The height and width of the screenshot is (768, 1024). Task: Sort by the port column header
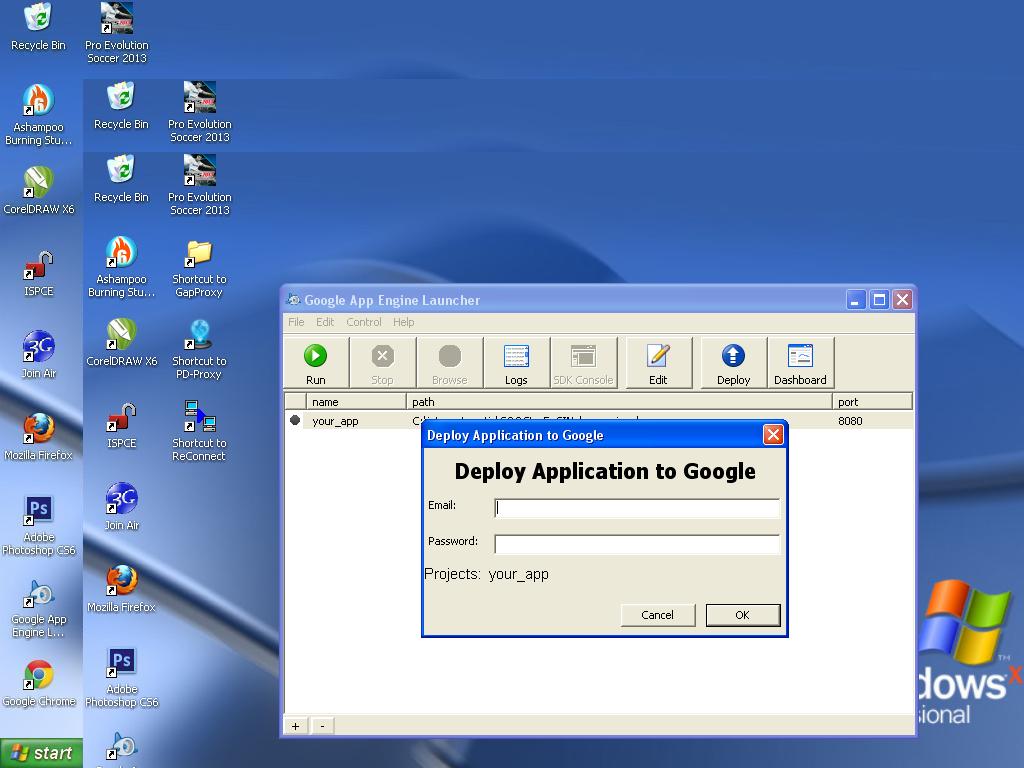coord(872,402)
